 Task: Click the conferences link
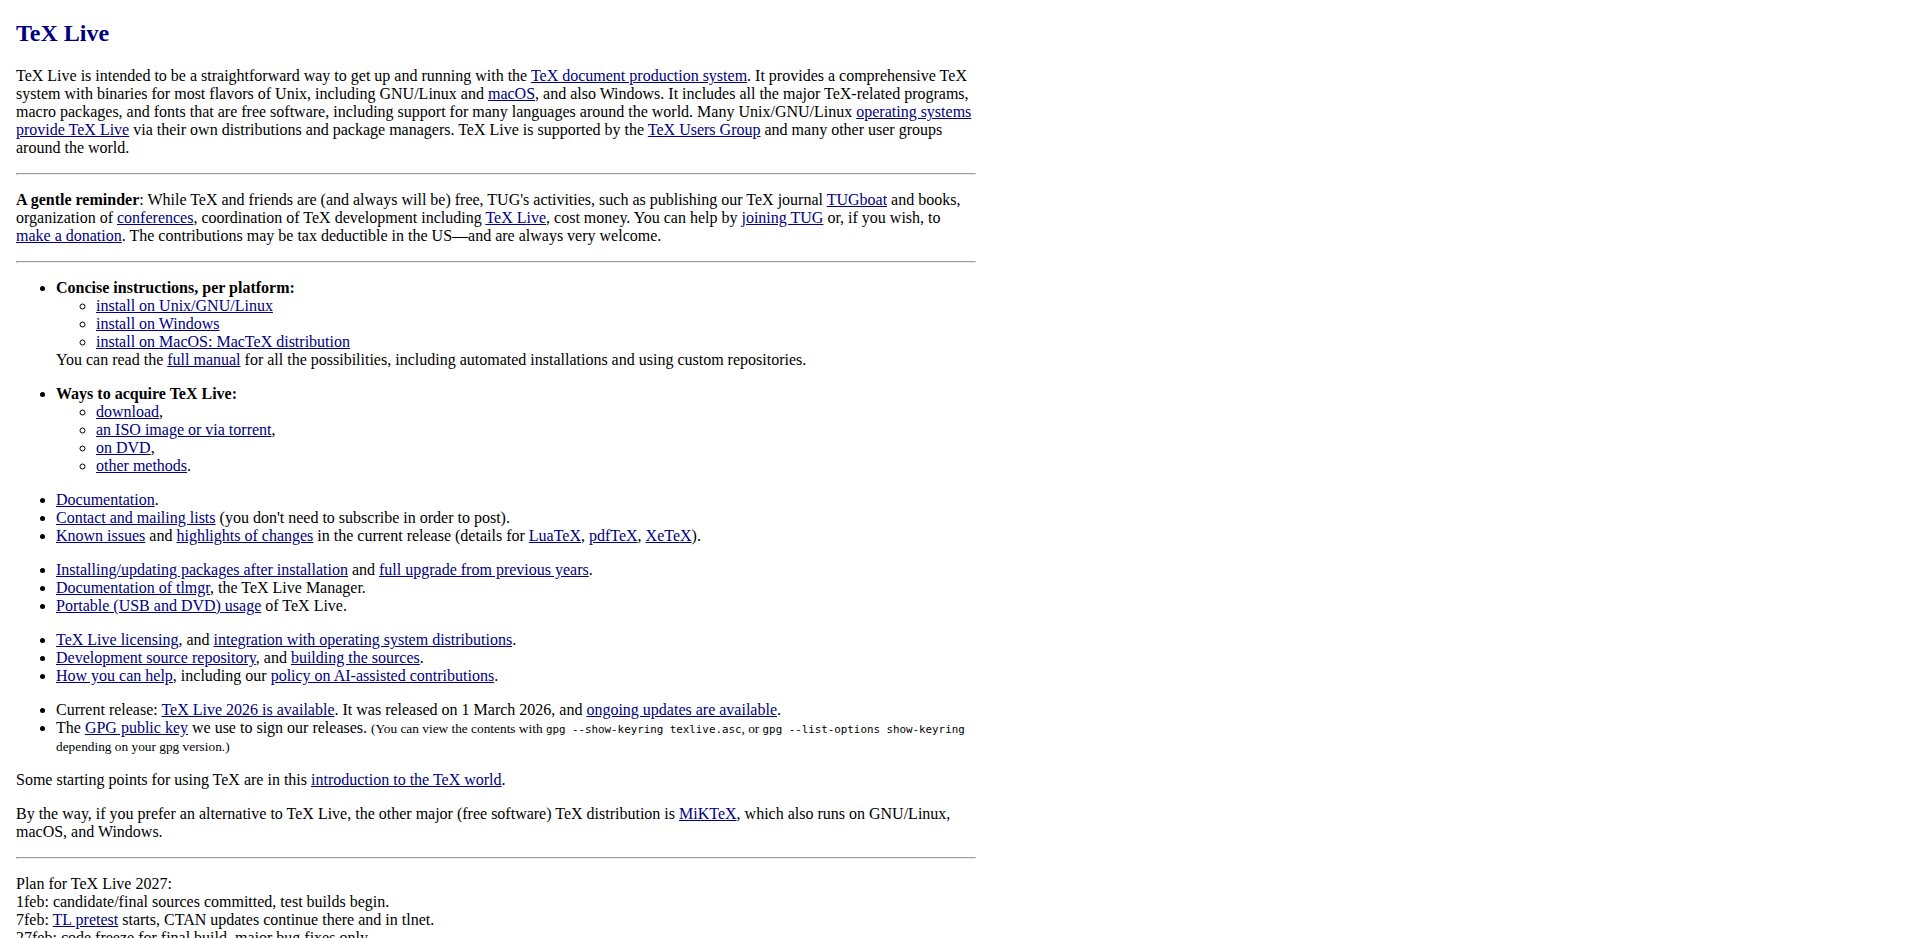tap(155, 218)
